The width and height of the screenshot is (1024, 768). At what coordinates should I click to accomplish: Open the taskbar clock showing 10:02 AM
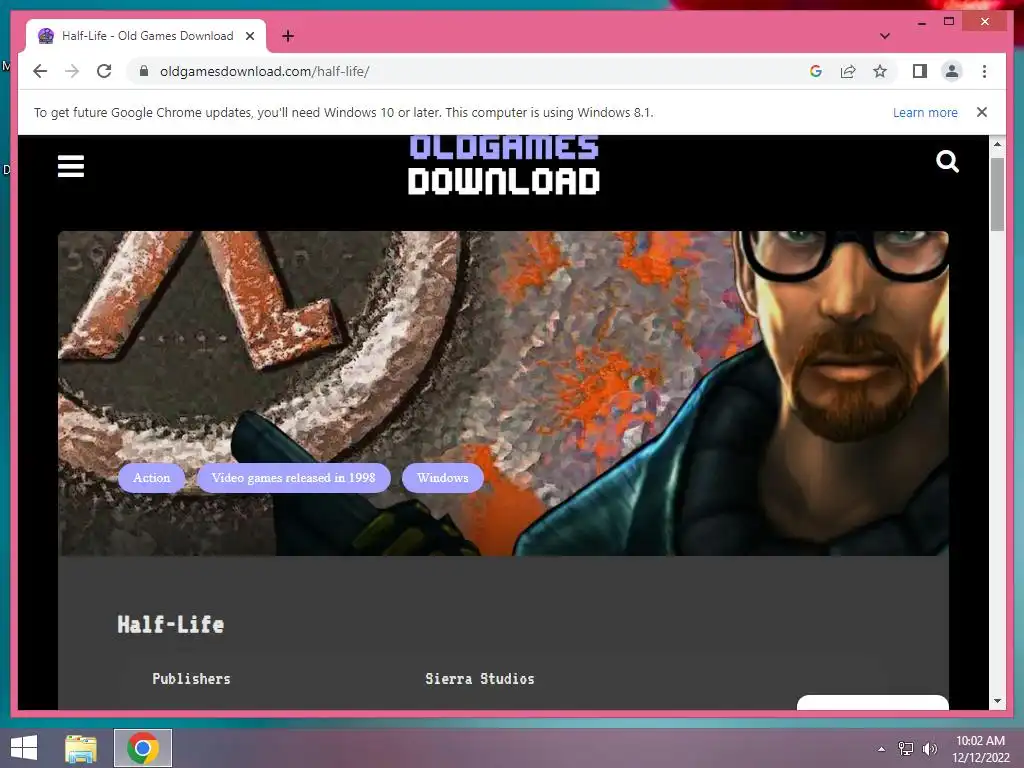click(980, 749)
